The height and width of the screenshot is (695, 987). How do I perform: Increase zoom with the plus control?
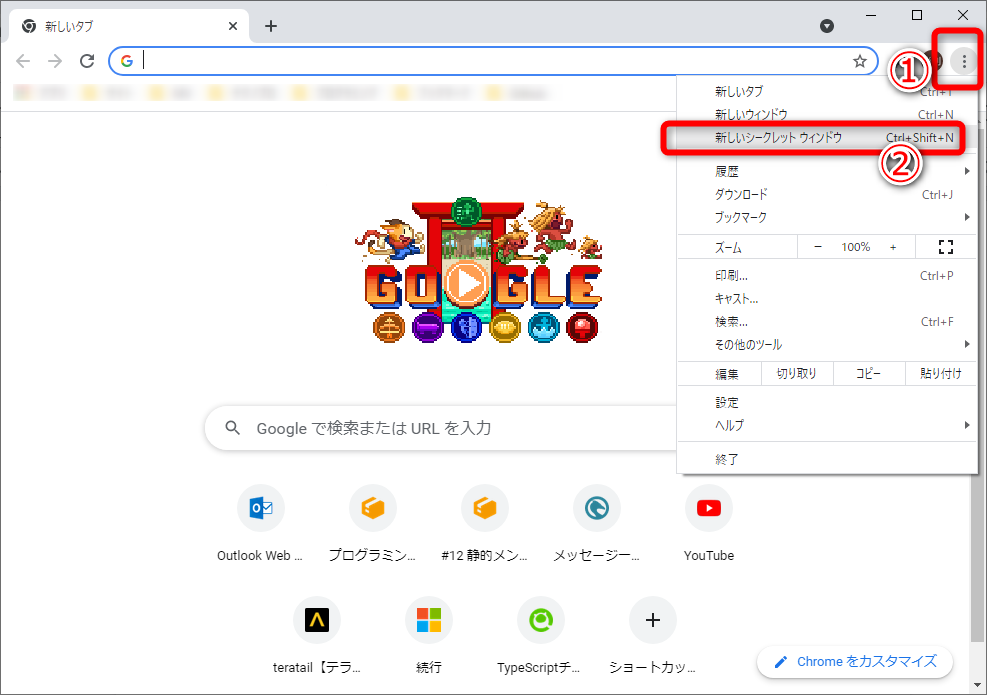[x=892, y=246]
